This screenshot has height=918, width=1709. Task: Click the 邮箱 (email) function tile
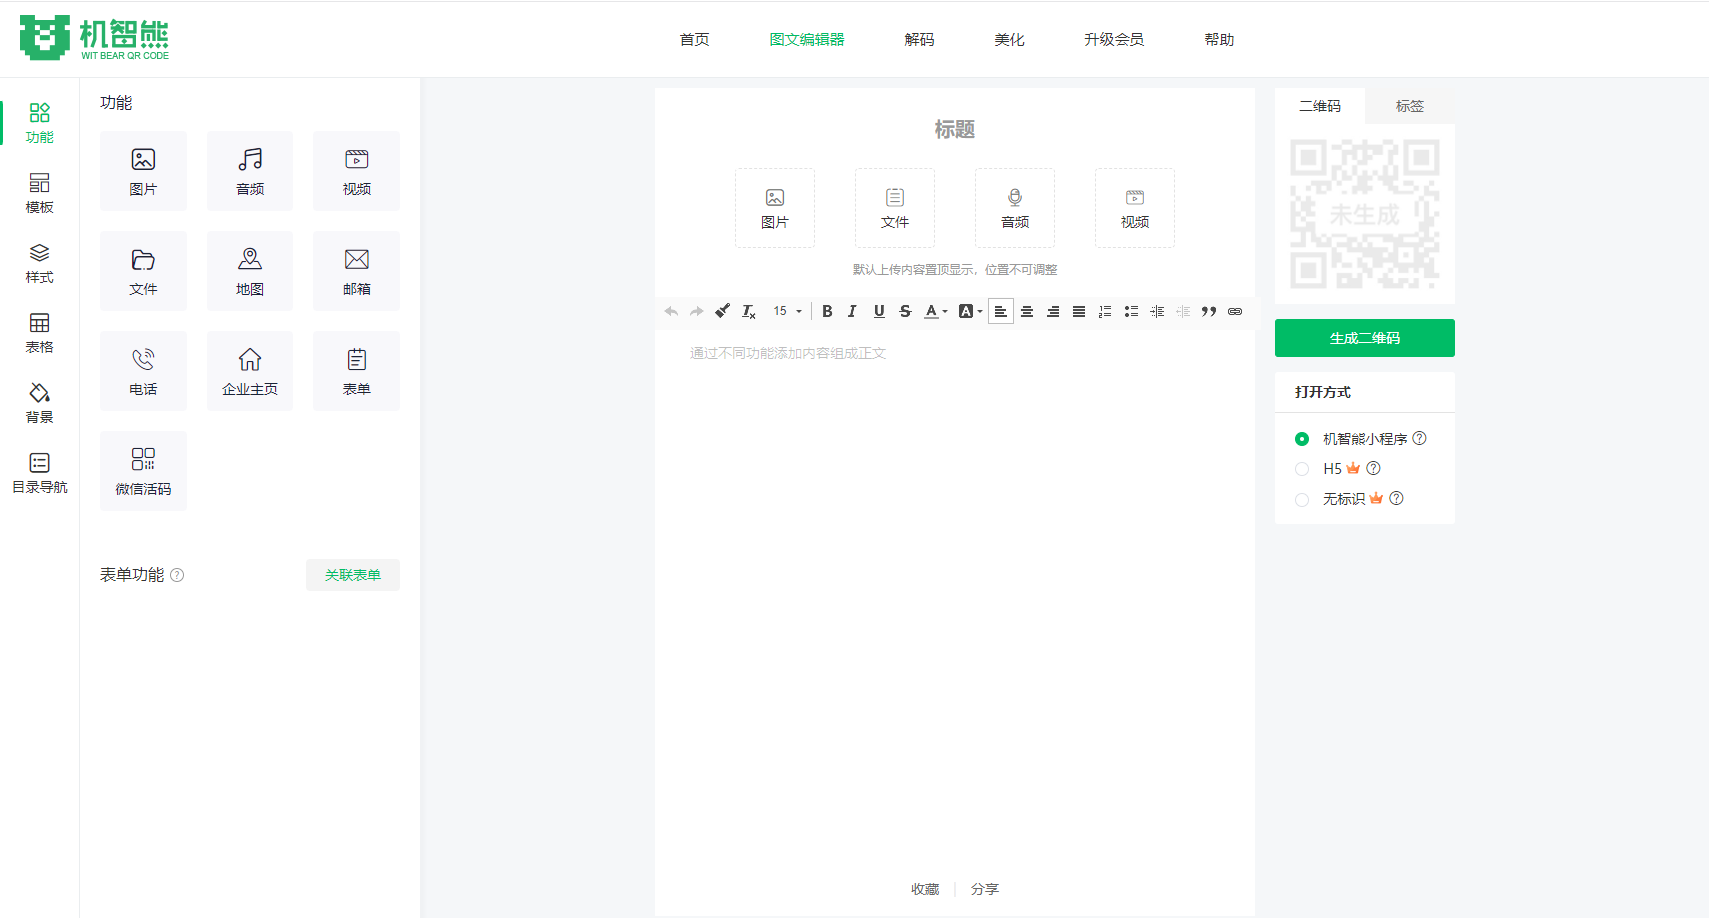point(356,271)
